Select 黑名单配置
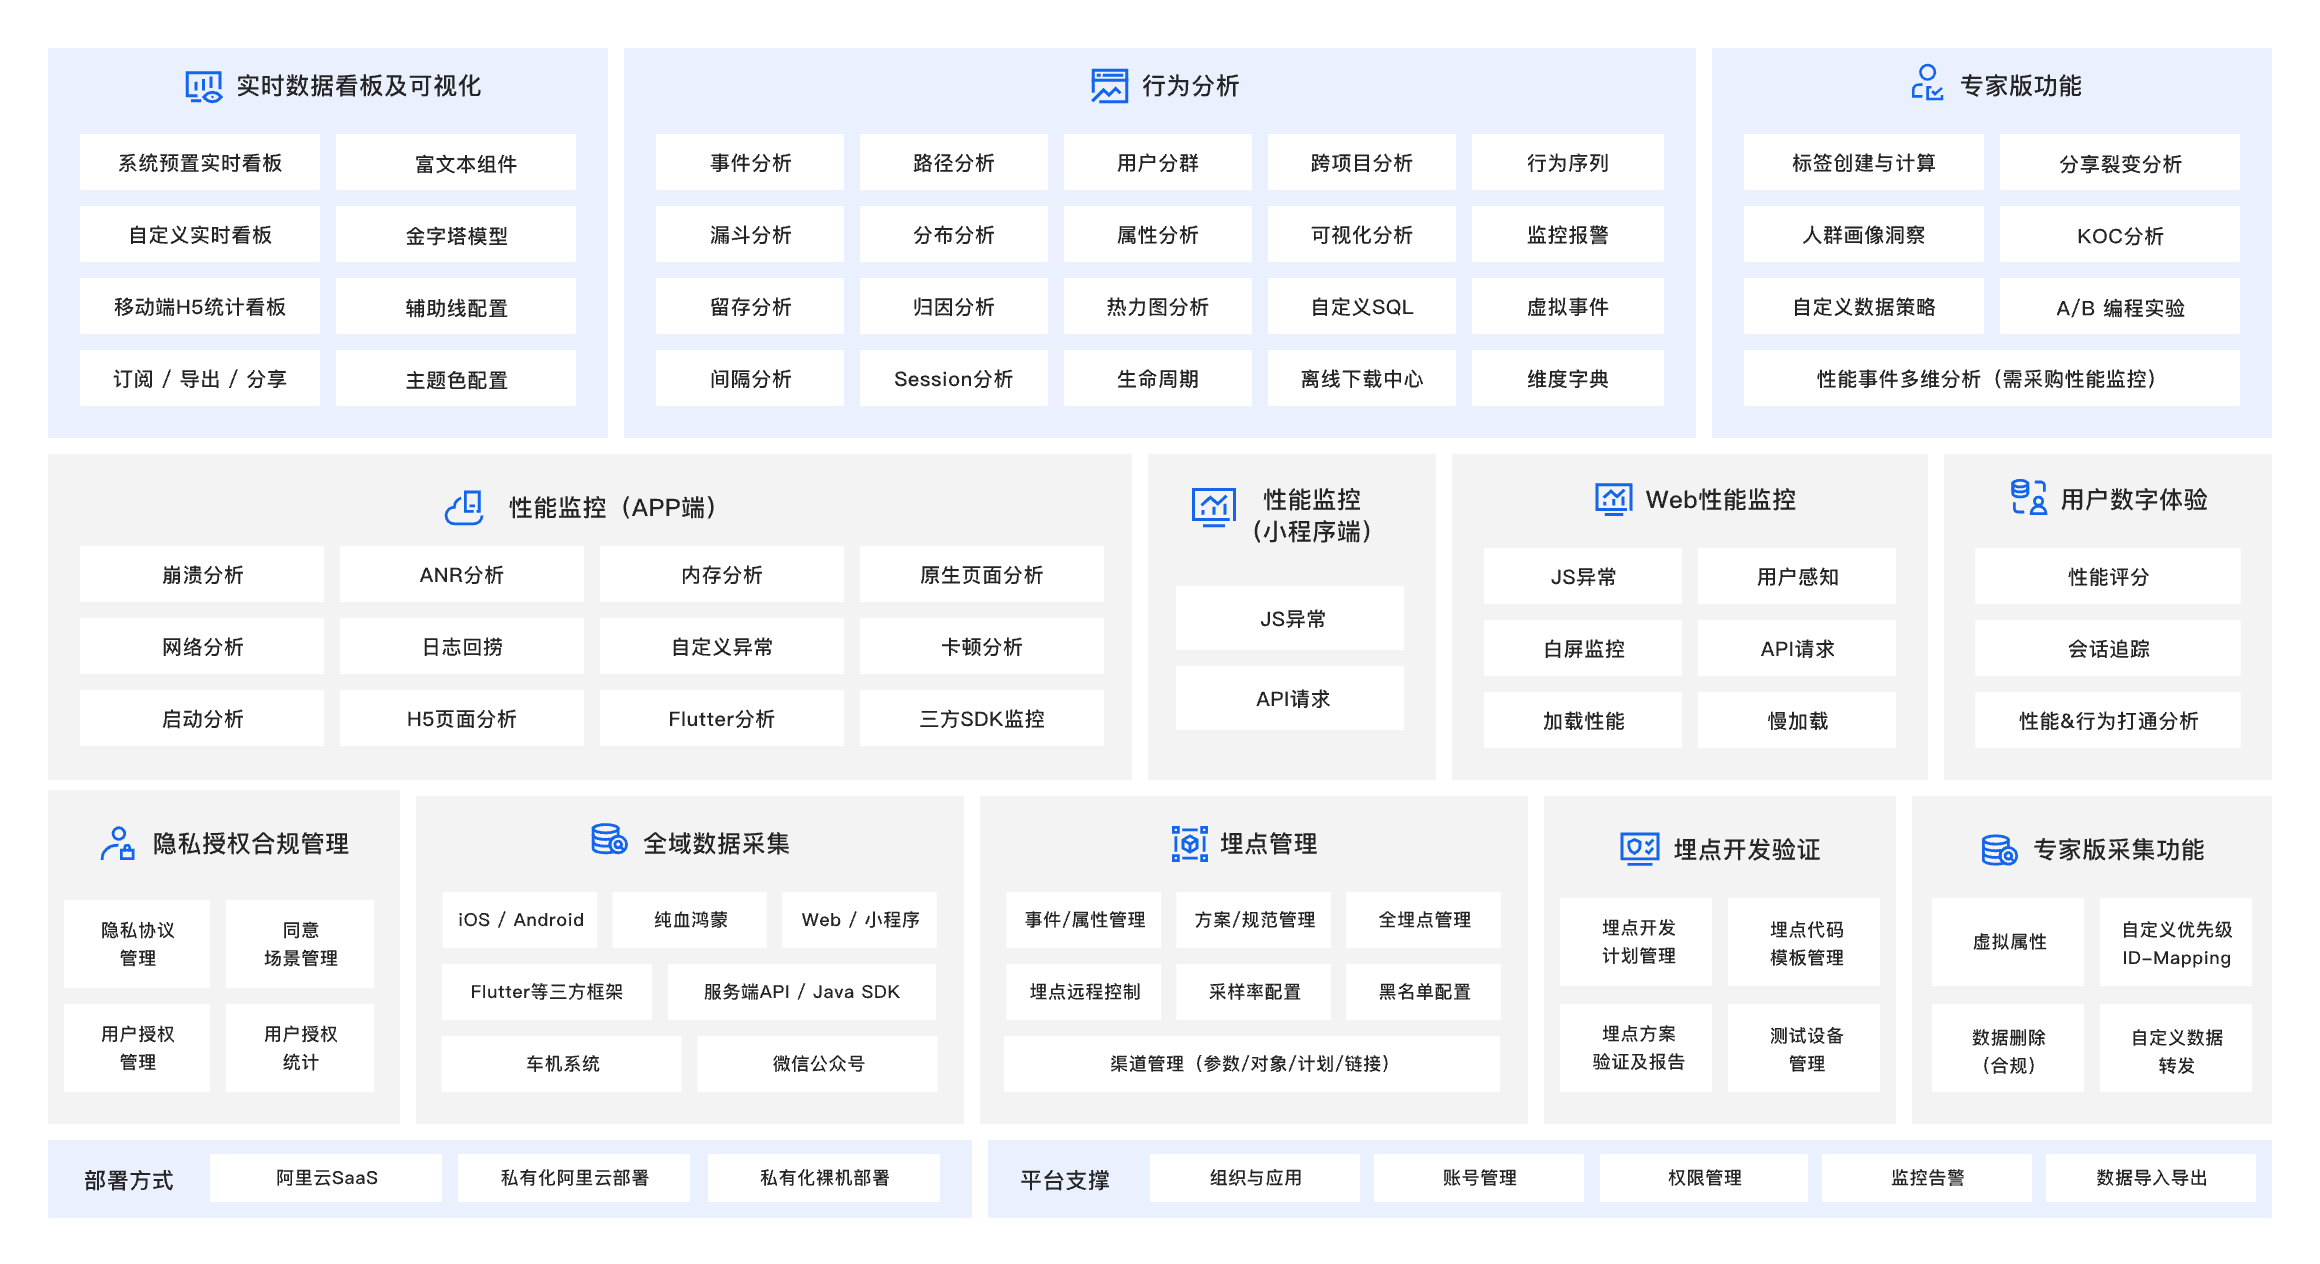This screenshot has width=2320, height=1264. tap(1424, 991)
